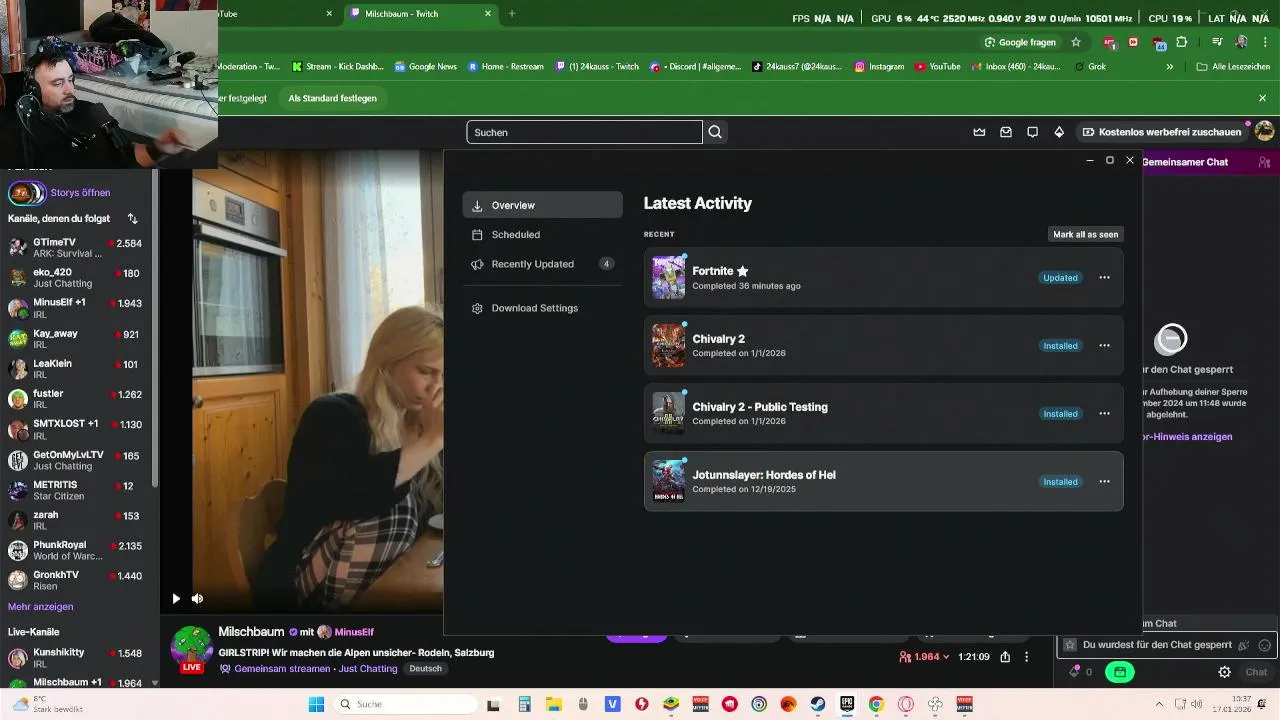Click Jotunnslayer: Hordes of Hel thumbnail
The height and width of the screenshot is (720, 1280).
(x=669, y=482)
